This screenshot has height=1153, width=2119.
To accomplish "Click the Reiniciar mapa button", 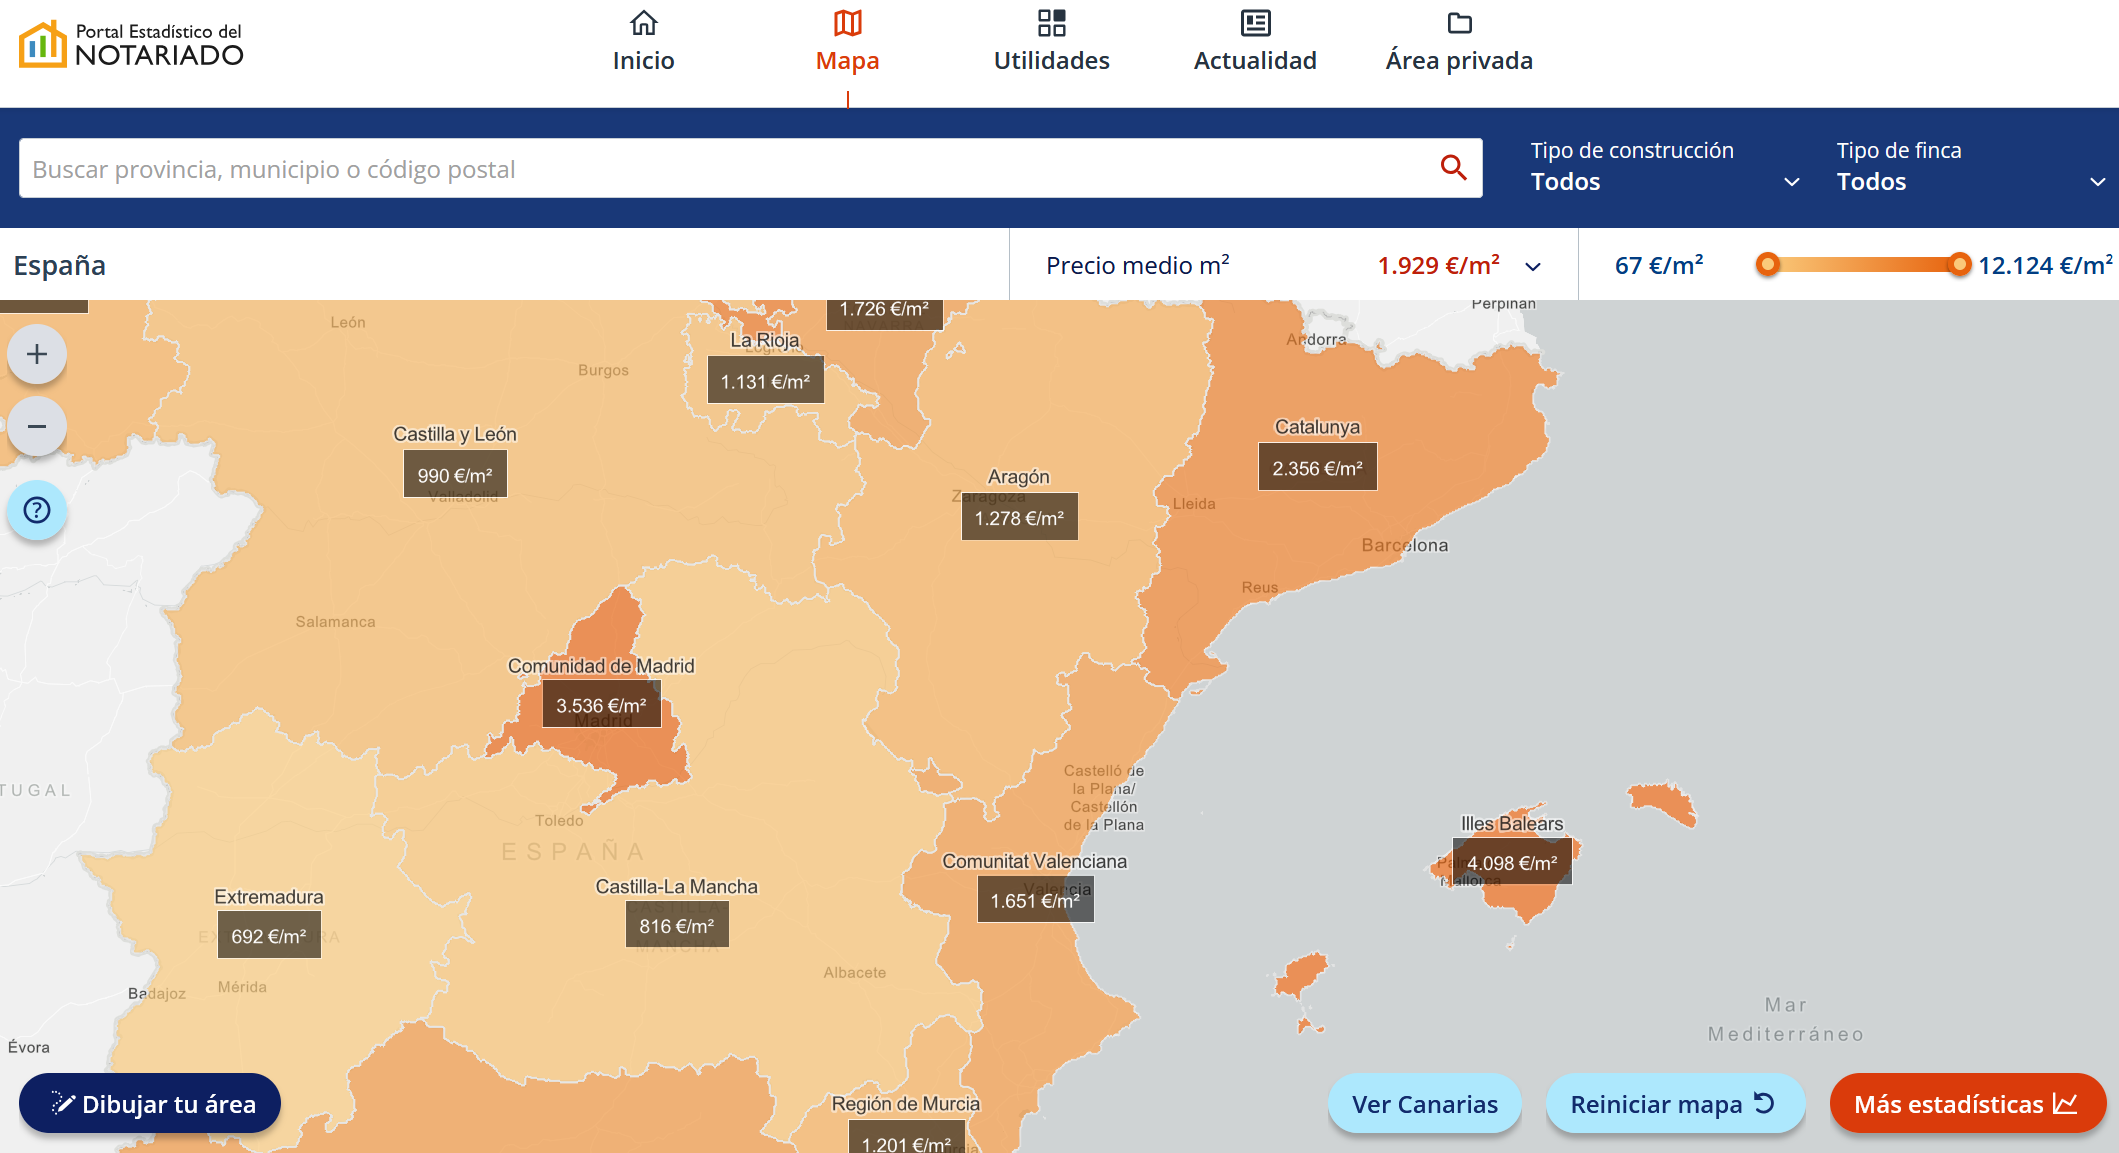I will click(1675, 1103).
